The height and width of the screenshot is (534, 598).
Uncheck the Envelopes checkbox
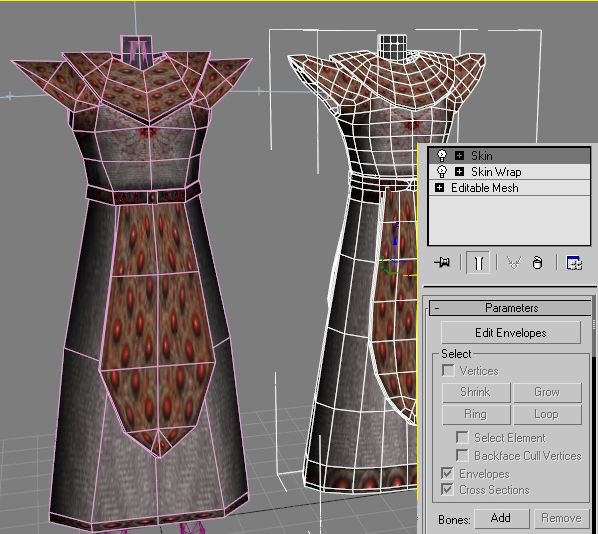click(447, 473)
